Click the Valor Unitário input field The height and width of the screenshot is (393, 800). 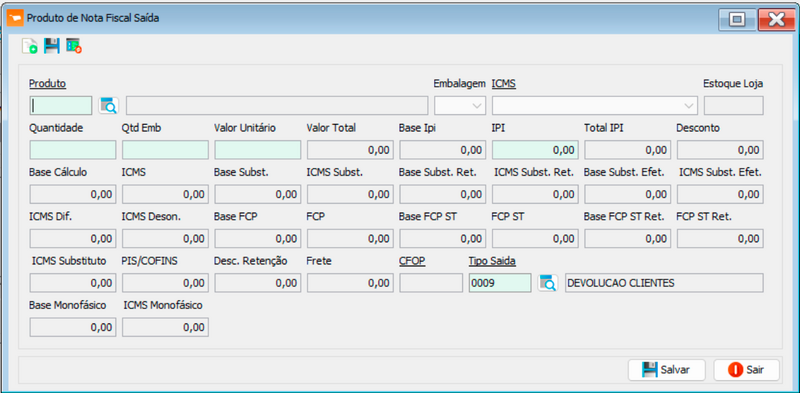point(258,150)
